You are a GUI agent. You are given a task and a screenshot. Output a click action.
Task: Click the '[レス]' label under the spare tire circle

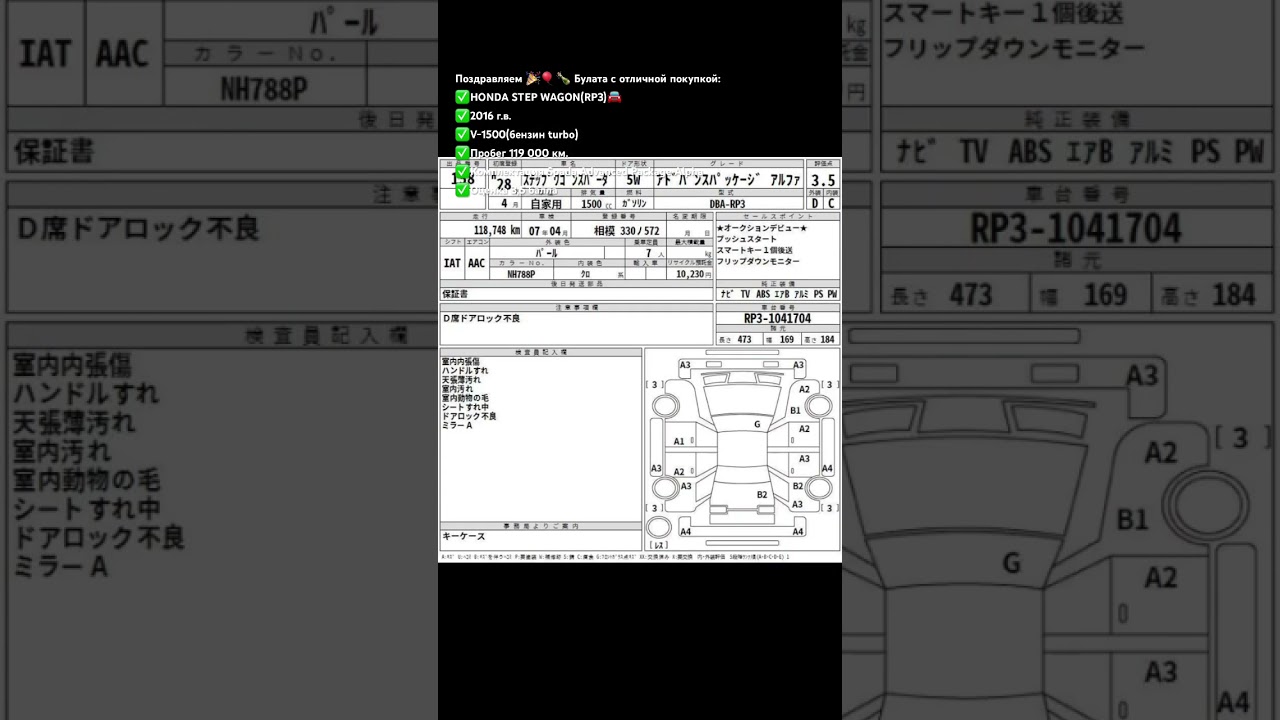[x=659, y=545]
